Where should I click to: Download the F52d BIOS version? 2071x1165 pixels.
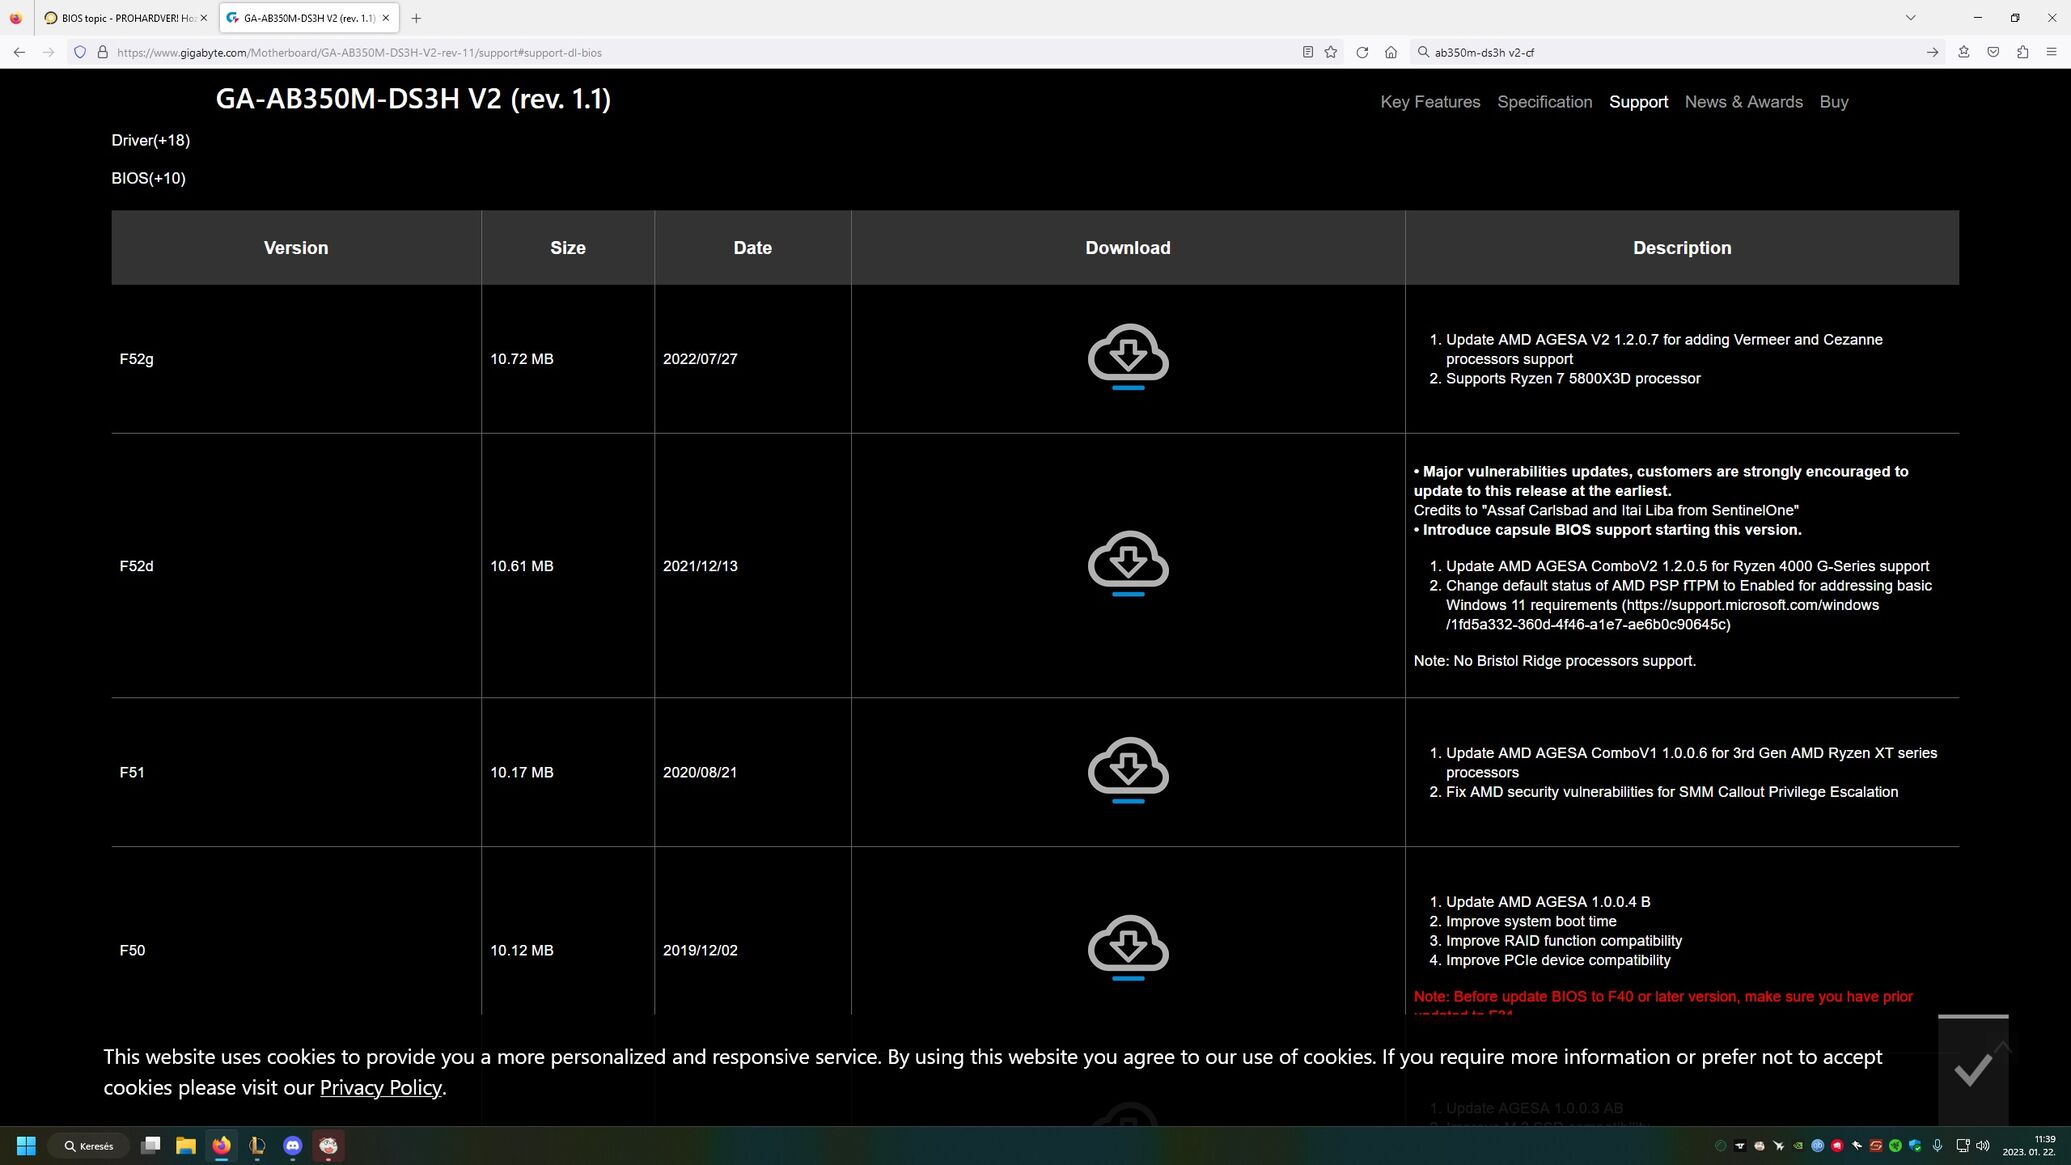coord(1127,563)
